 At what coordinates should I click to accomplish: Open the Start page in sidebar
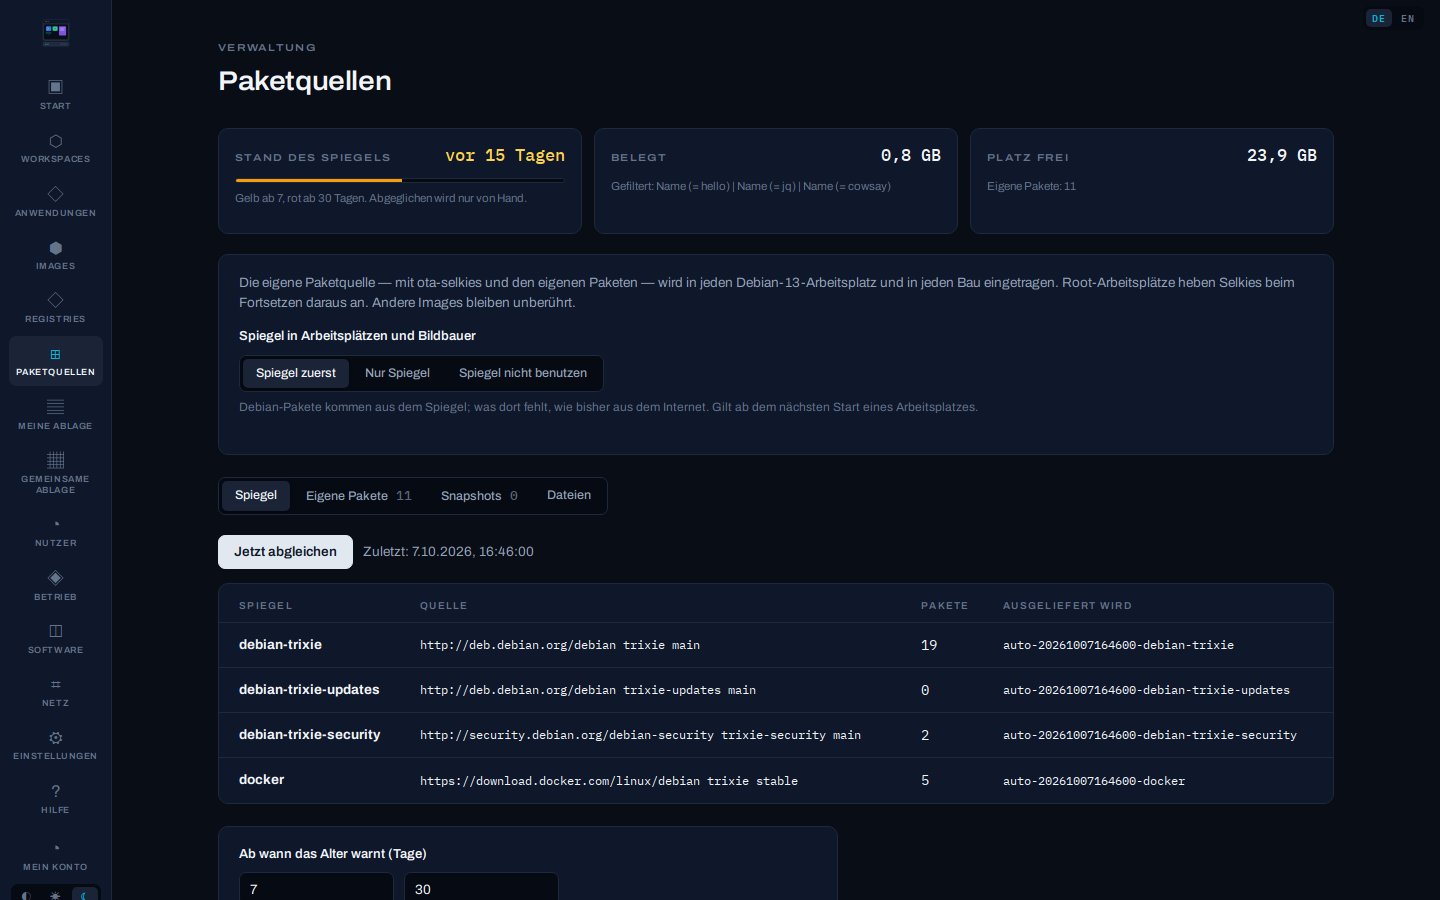[x=56, y=94]
